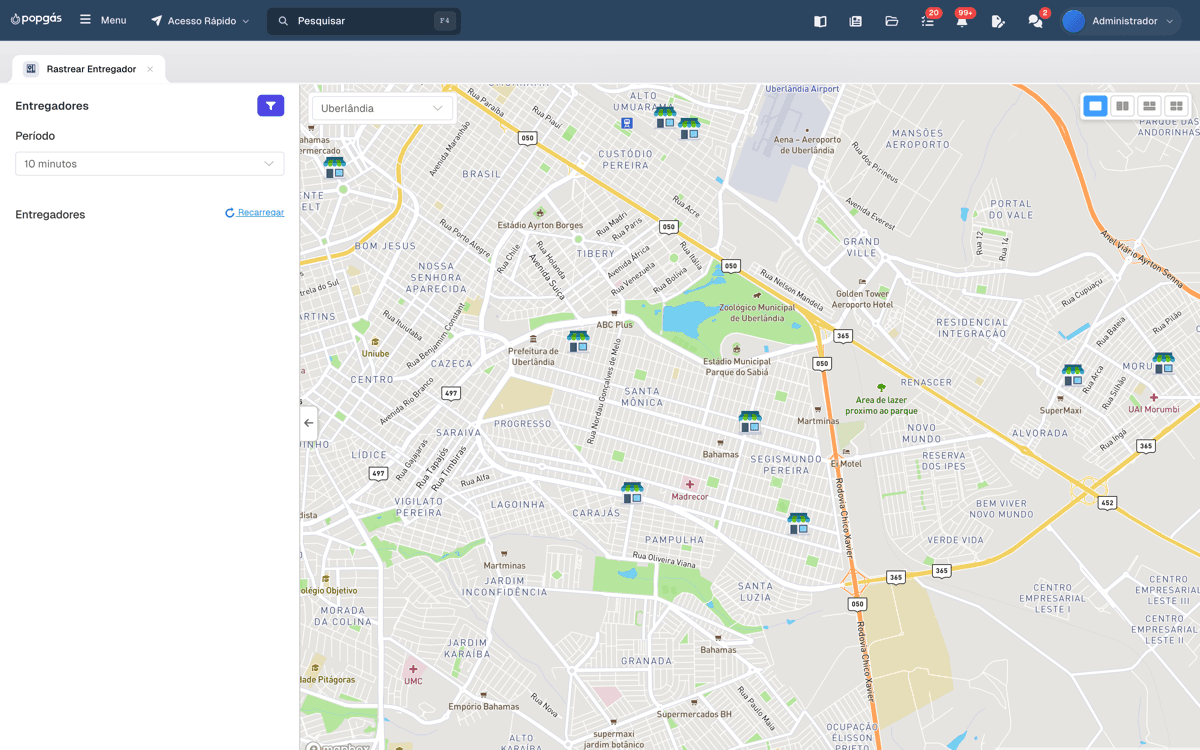
Task: Click Area de lazer proximo ao parque
Action: pyautogui.click(x=881, y=405)
